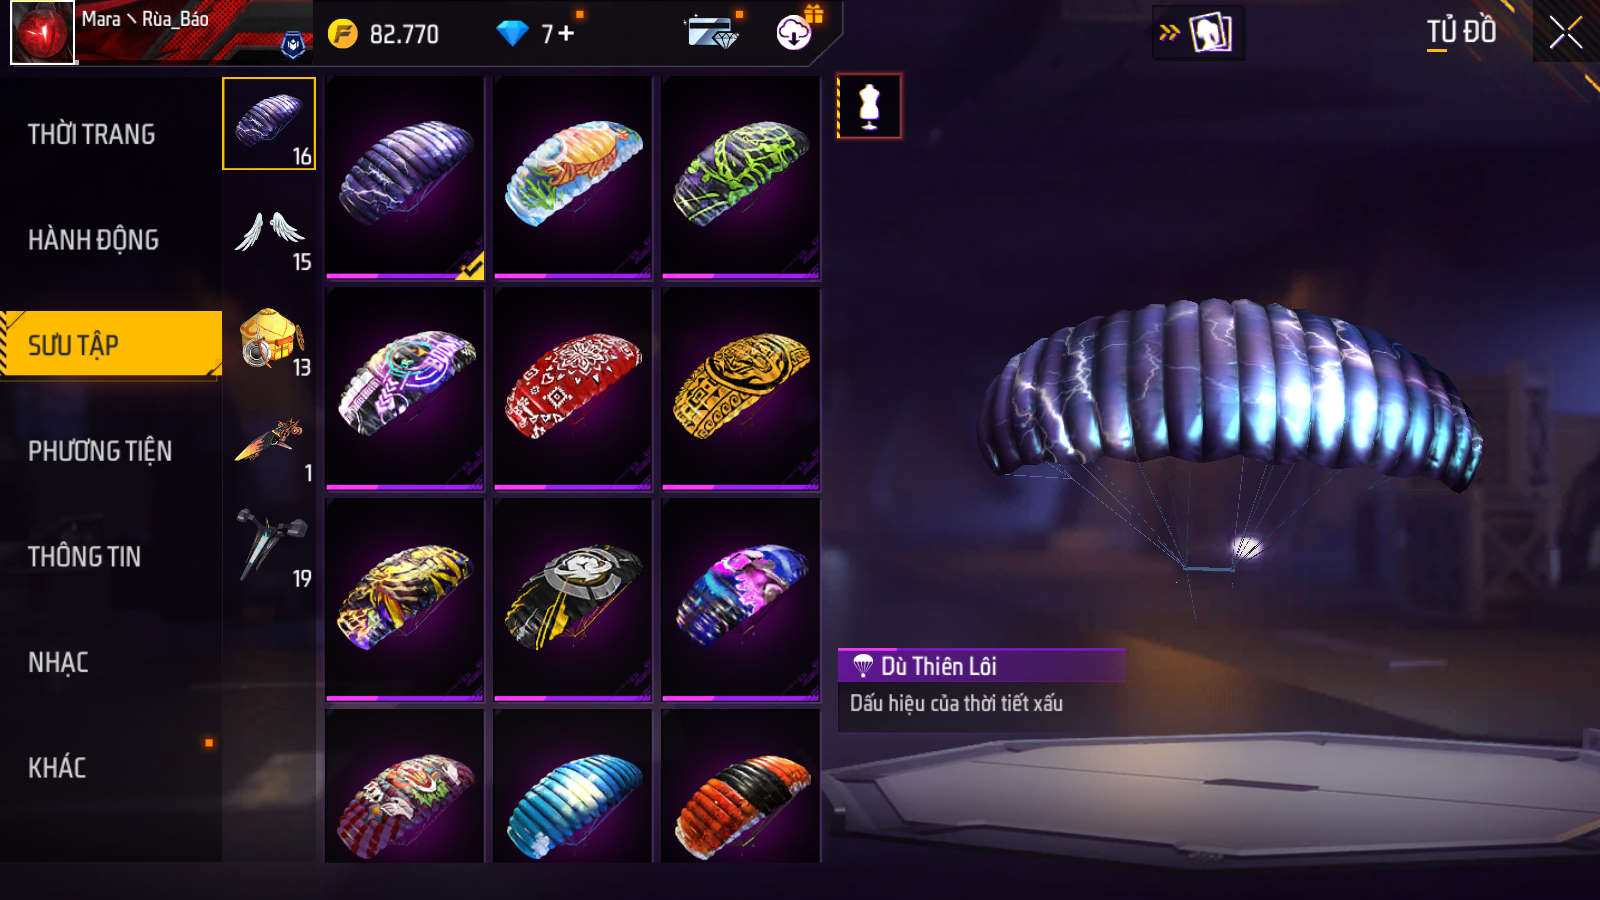Open the diamond card top-up icon

pos(713,32)
